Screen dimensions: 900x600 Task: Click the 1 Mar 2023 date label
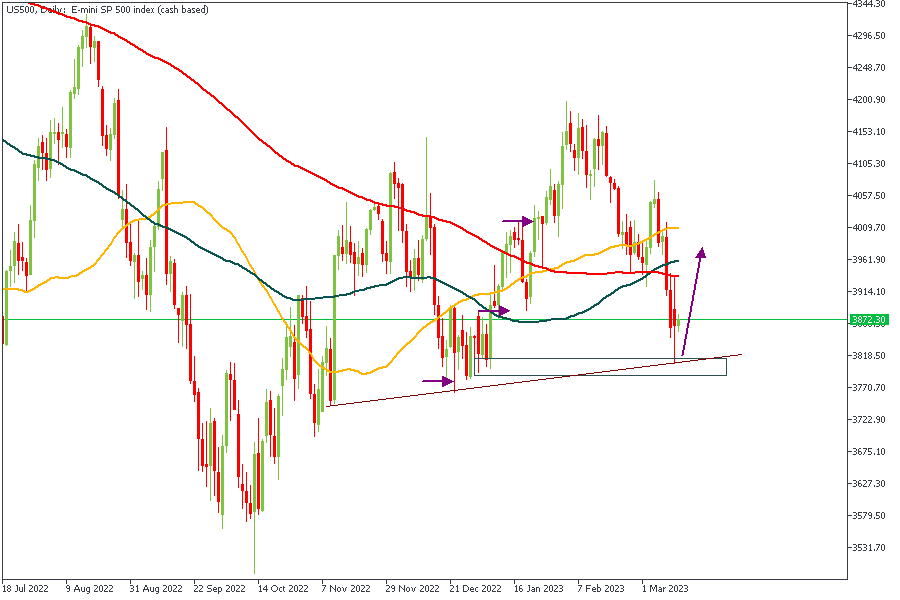pos(664,589)
